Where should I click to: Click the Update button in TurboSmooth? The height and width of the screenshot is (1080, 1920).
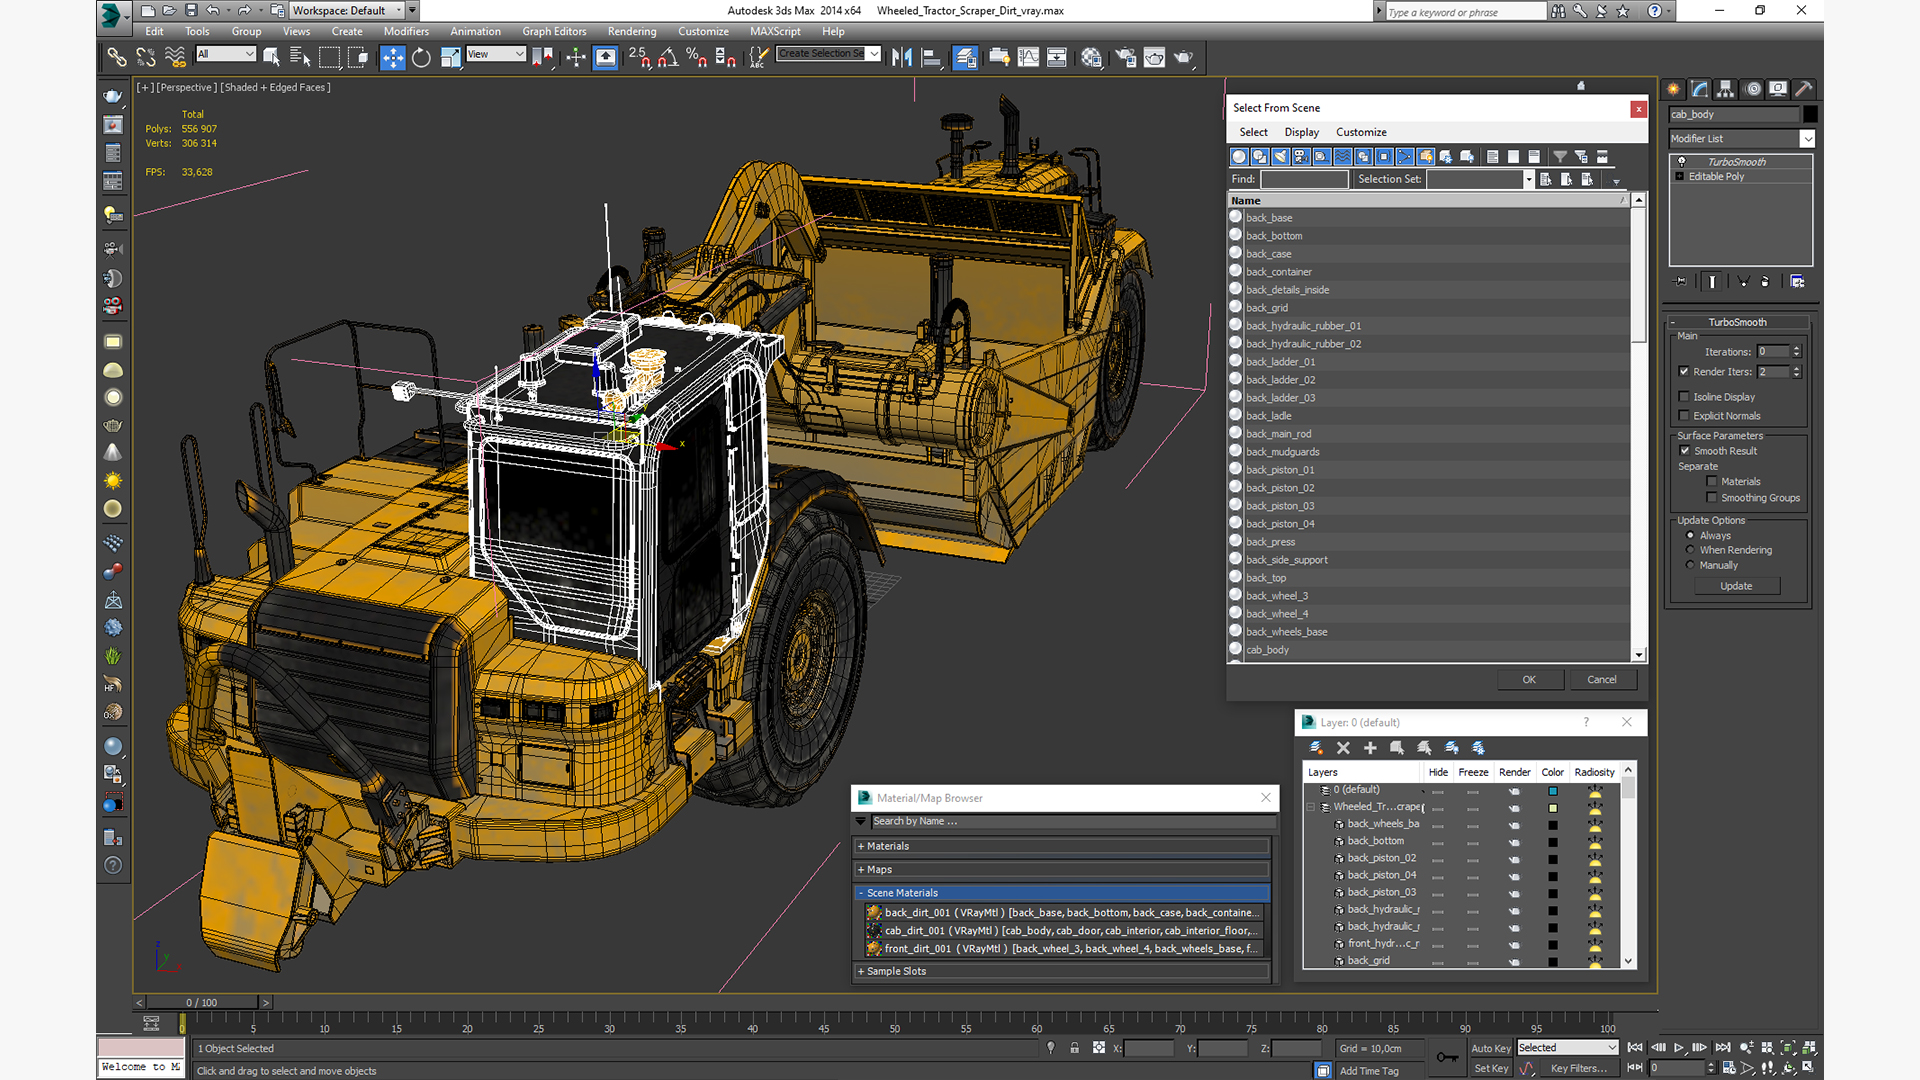point(1736,586)
